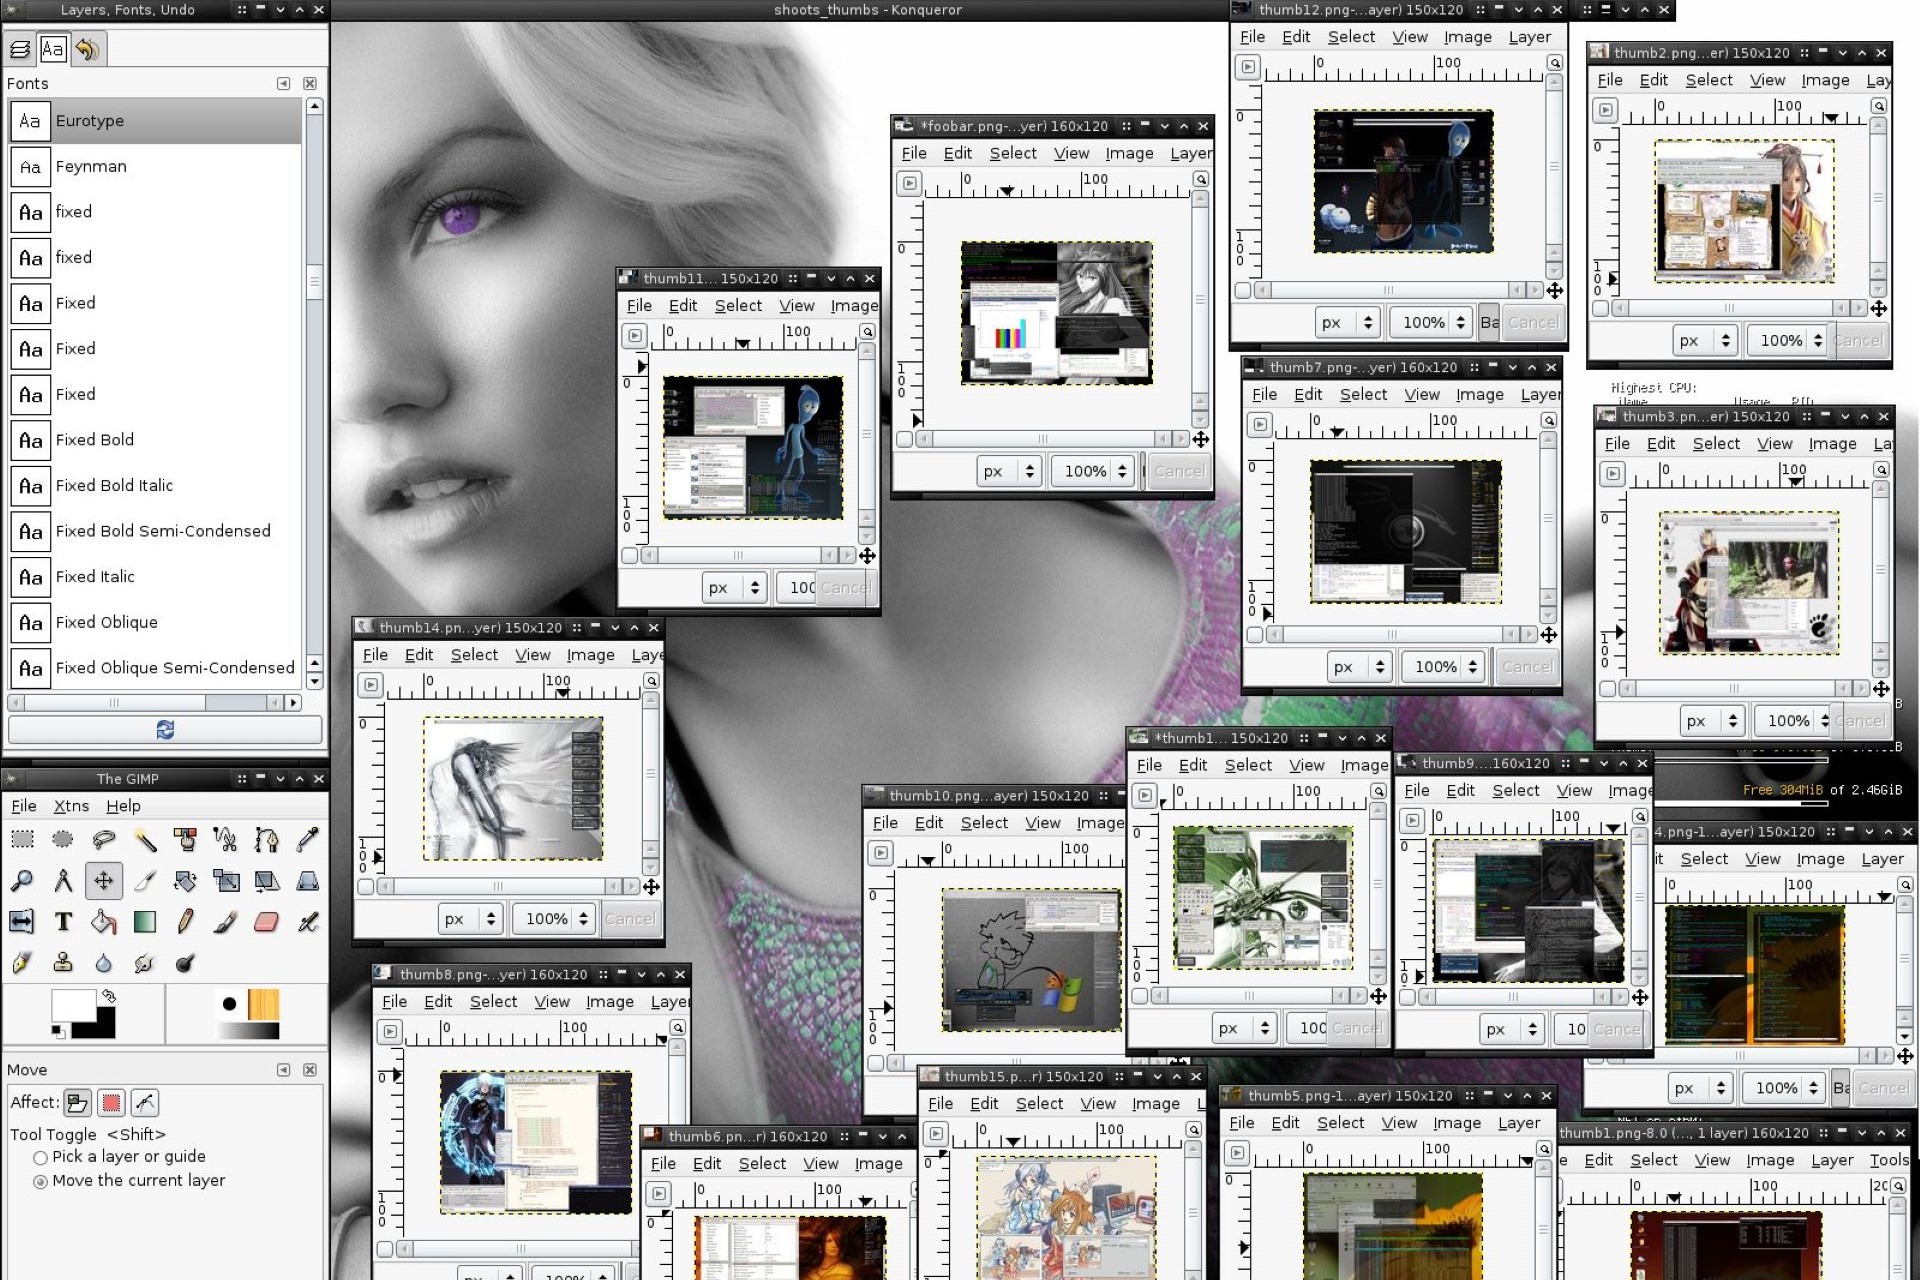Select the Text tool
Screen dimensions: 1920x1280
pos(63,921)
